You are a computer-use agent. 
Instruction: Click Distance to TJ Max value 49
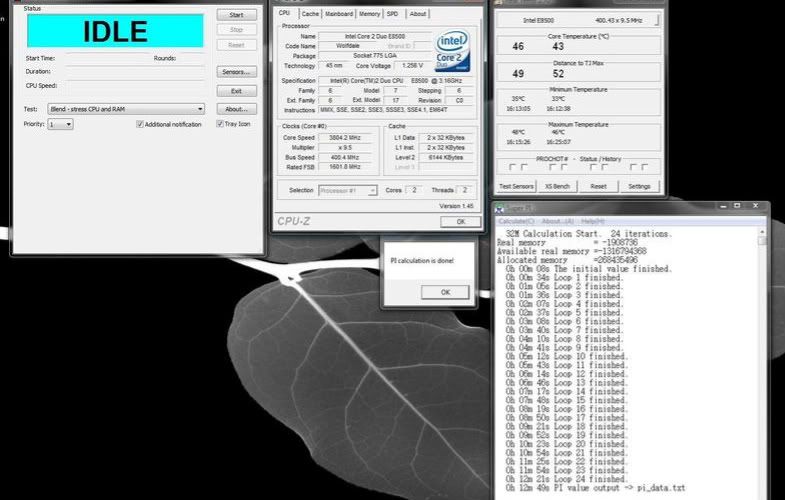click(x=518, y=74)
